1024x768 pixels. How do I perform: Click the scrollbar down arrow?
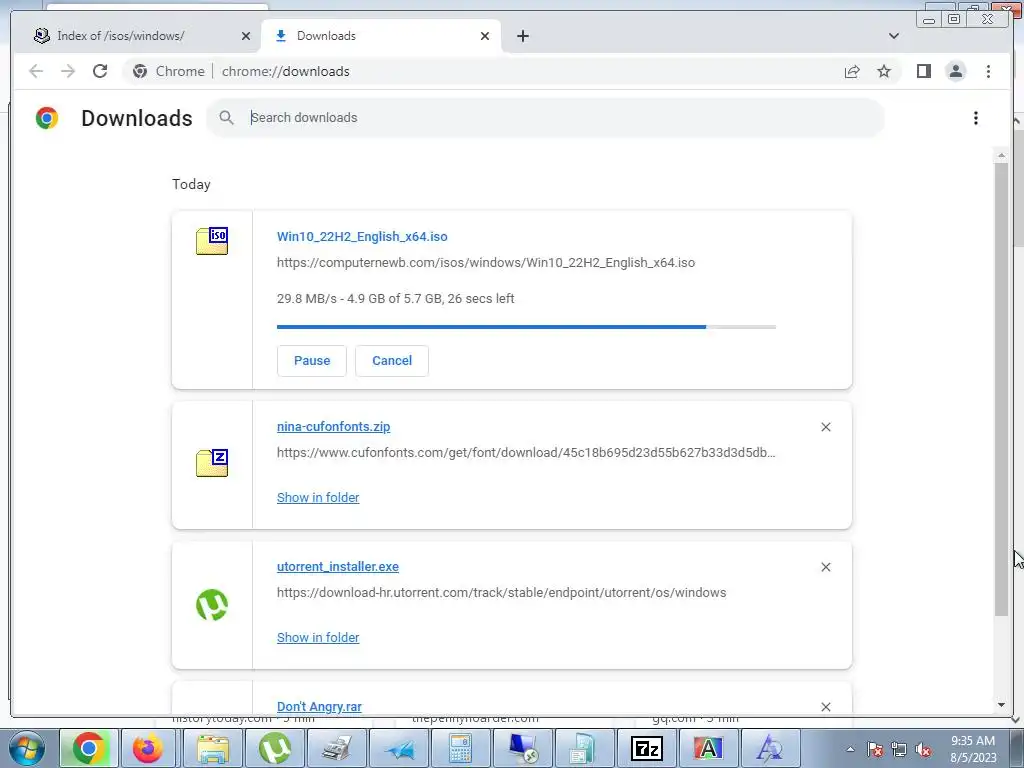(1001, 705)
